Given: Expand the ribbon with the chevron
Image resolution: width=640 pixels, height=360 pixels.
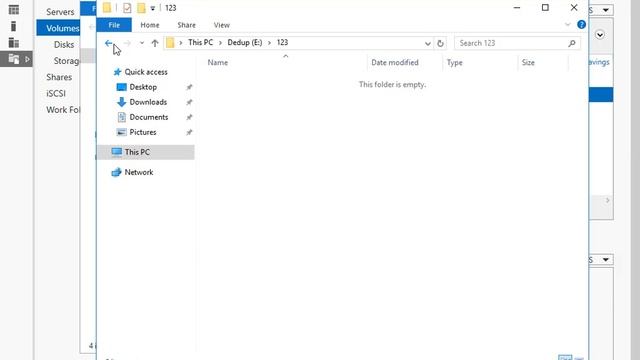Looking at the screenshot, I should point(567,25).
